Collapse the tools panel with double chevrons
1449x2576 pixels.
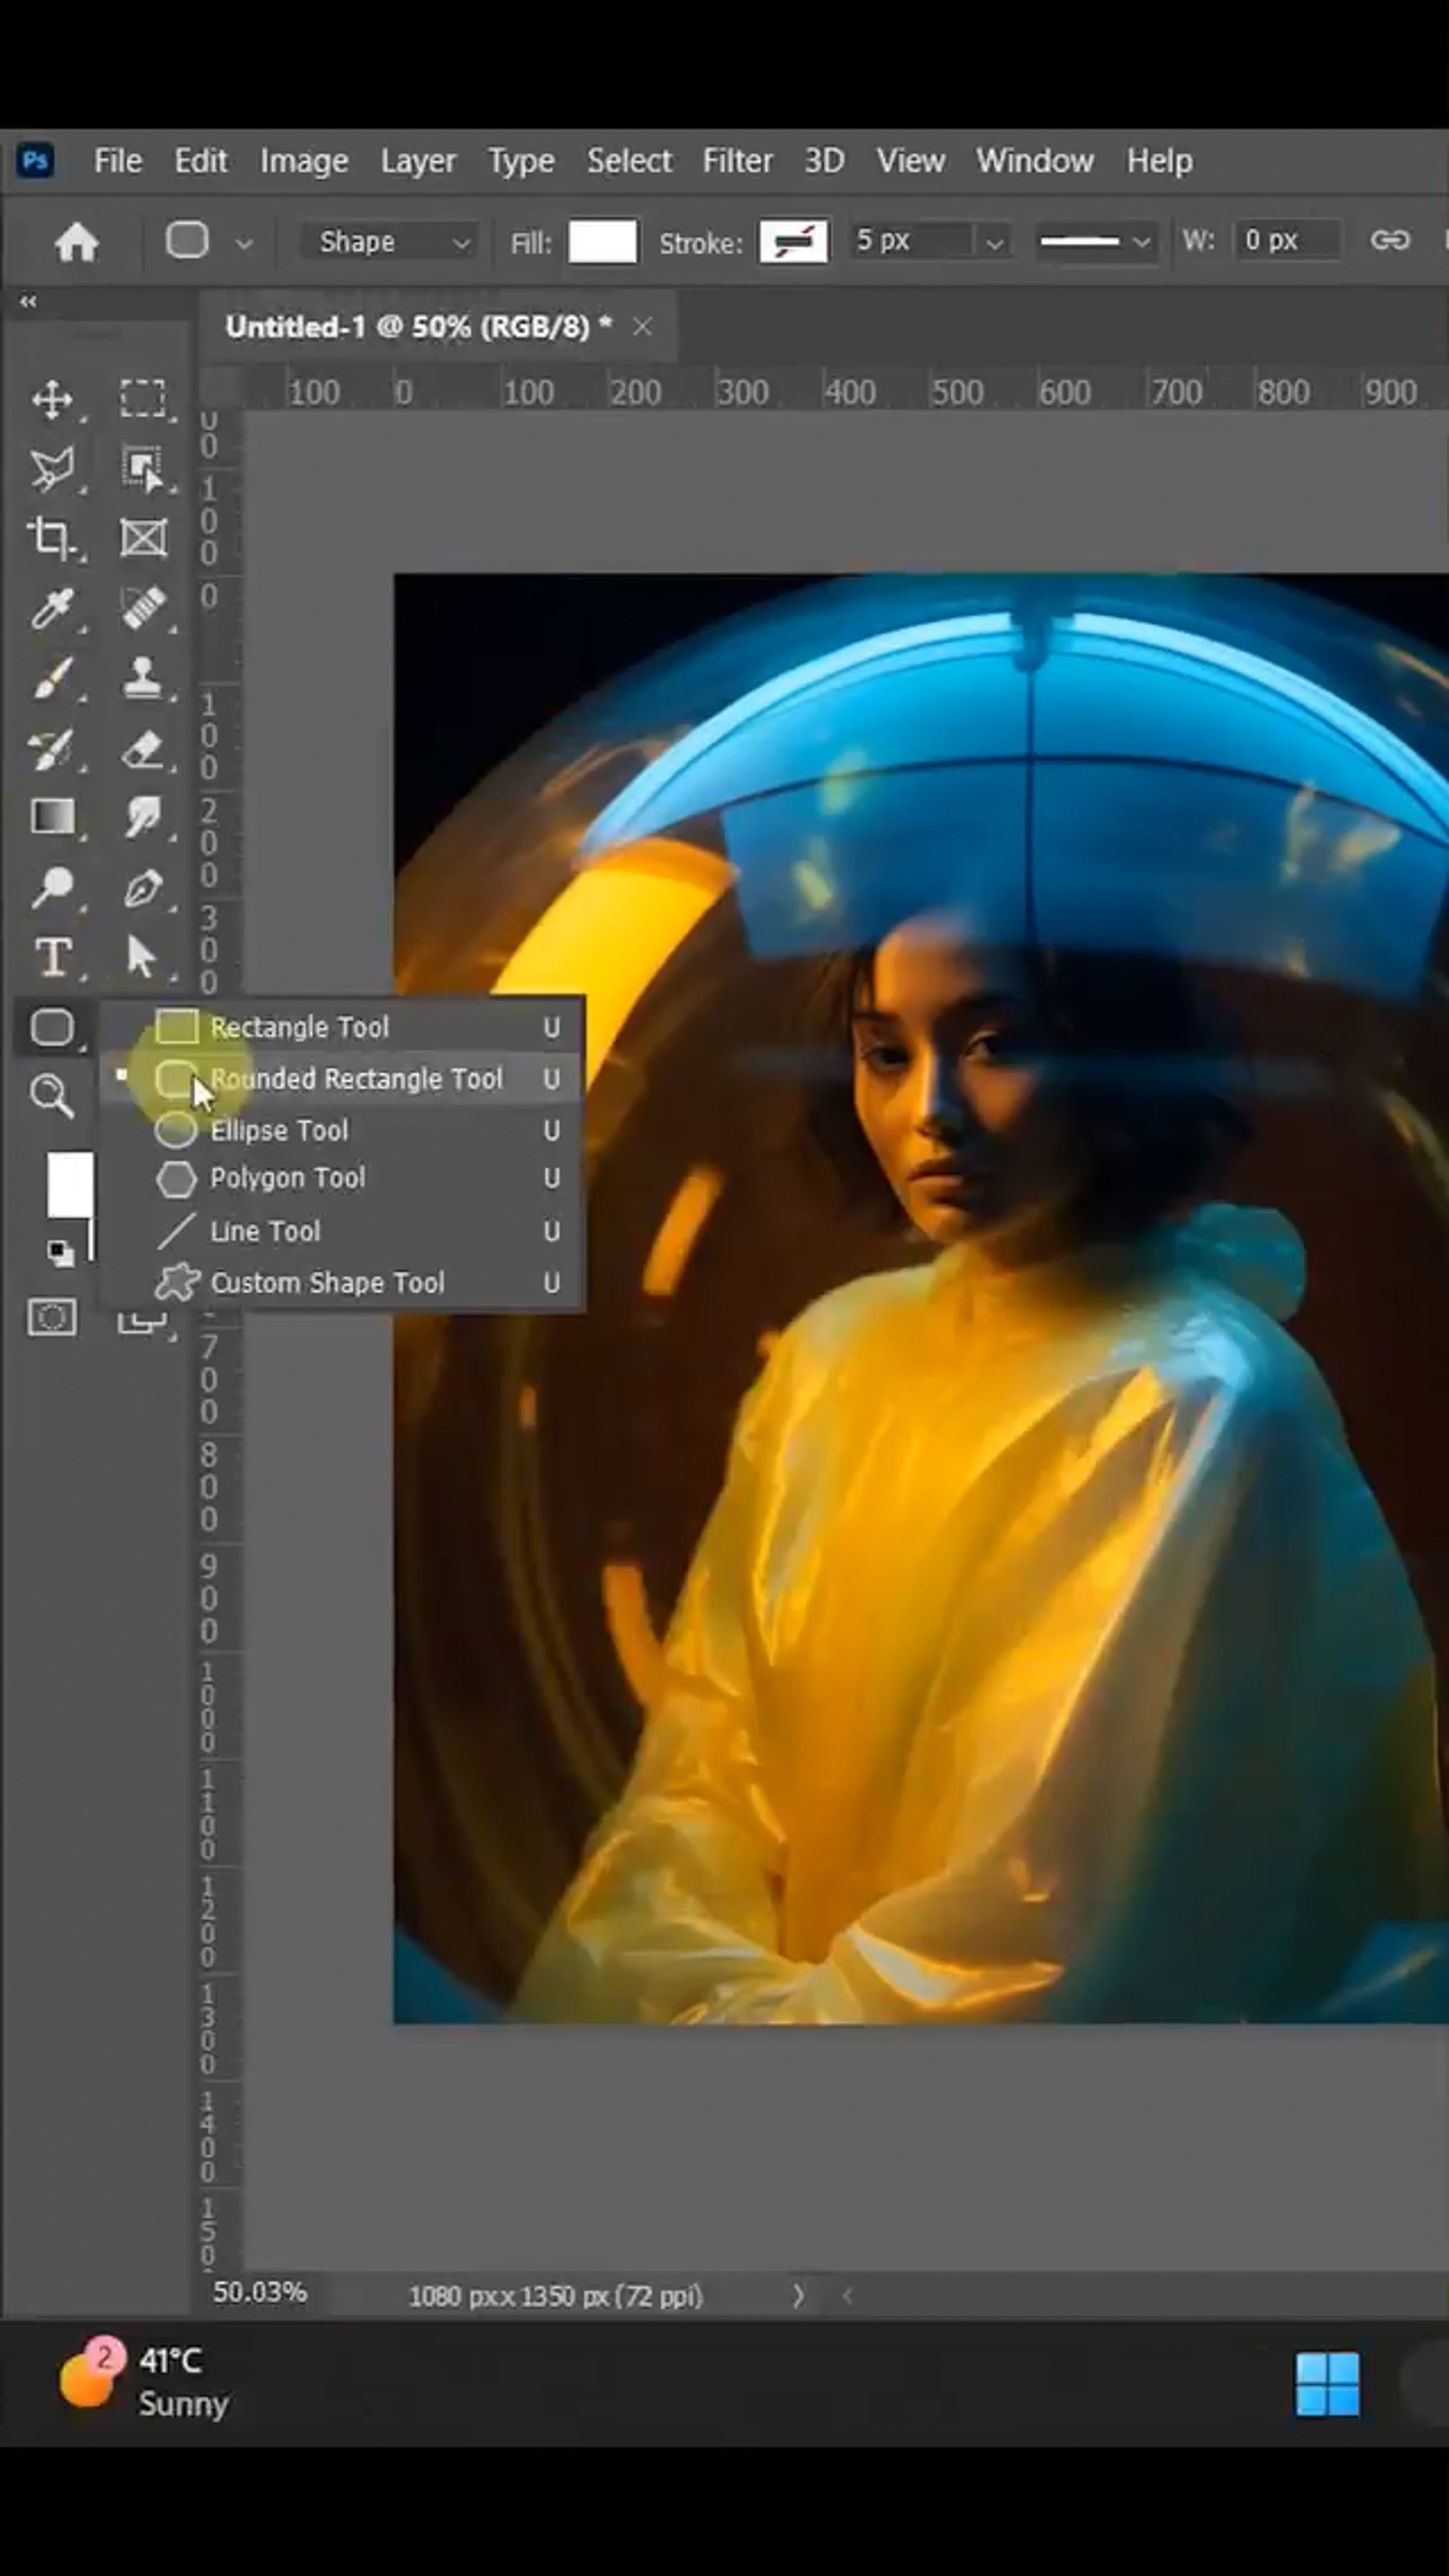pos(28,301)
